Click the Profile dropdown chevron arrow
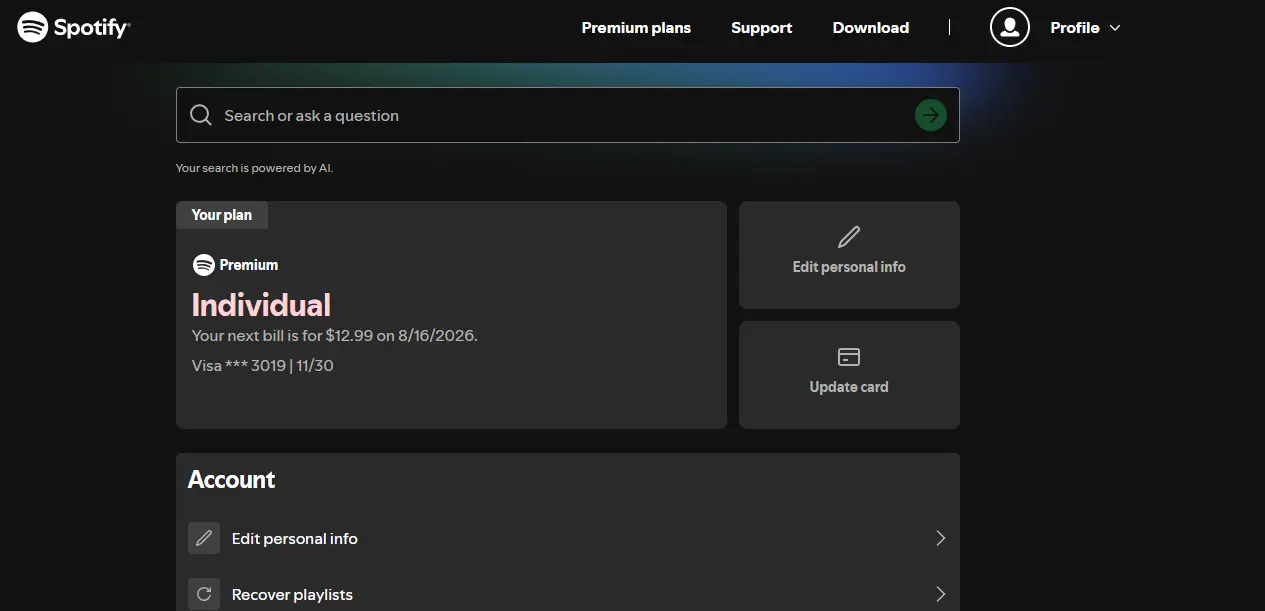 (1115, 28)
